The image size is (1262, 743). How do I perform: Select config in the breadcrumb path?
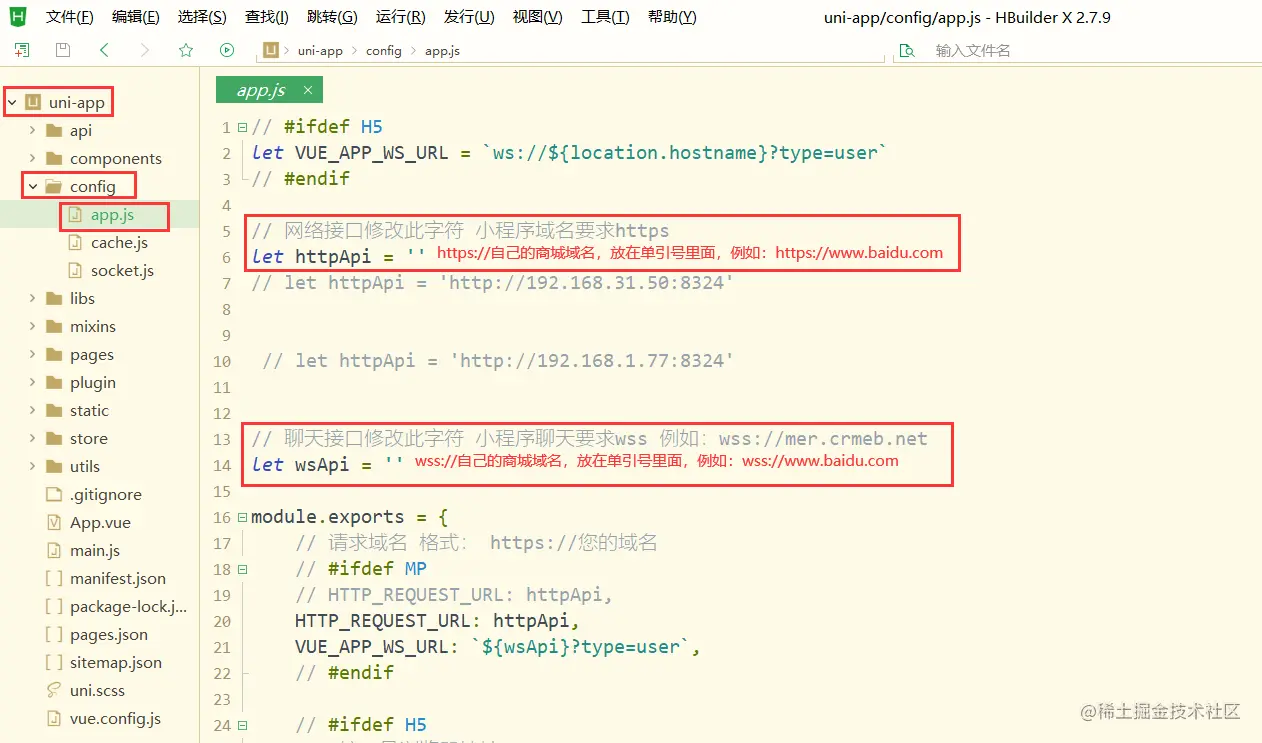pos(384,50)
